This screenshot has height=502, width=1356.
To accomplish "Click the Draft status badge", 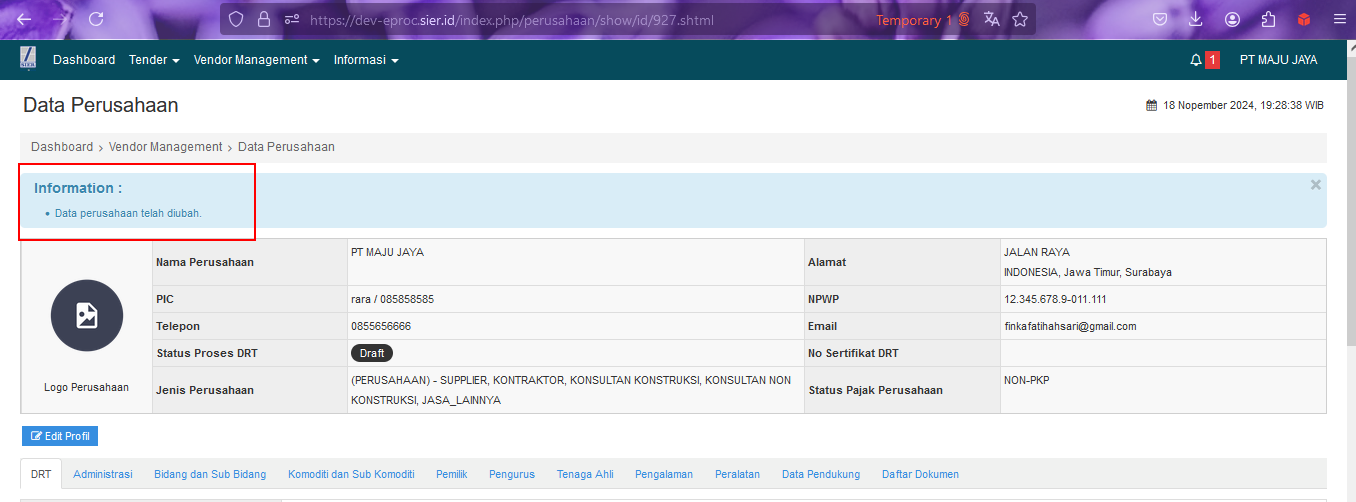I will [372, 353].
